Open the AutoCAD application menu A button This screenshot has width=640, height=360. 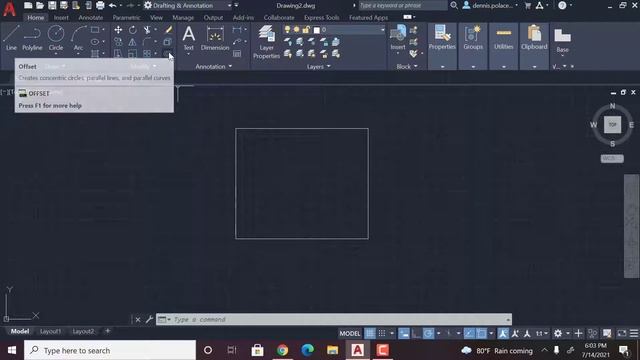(9, 8)
